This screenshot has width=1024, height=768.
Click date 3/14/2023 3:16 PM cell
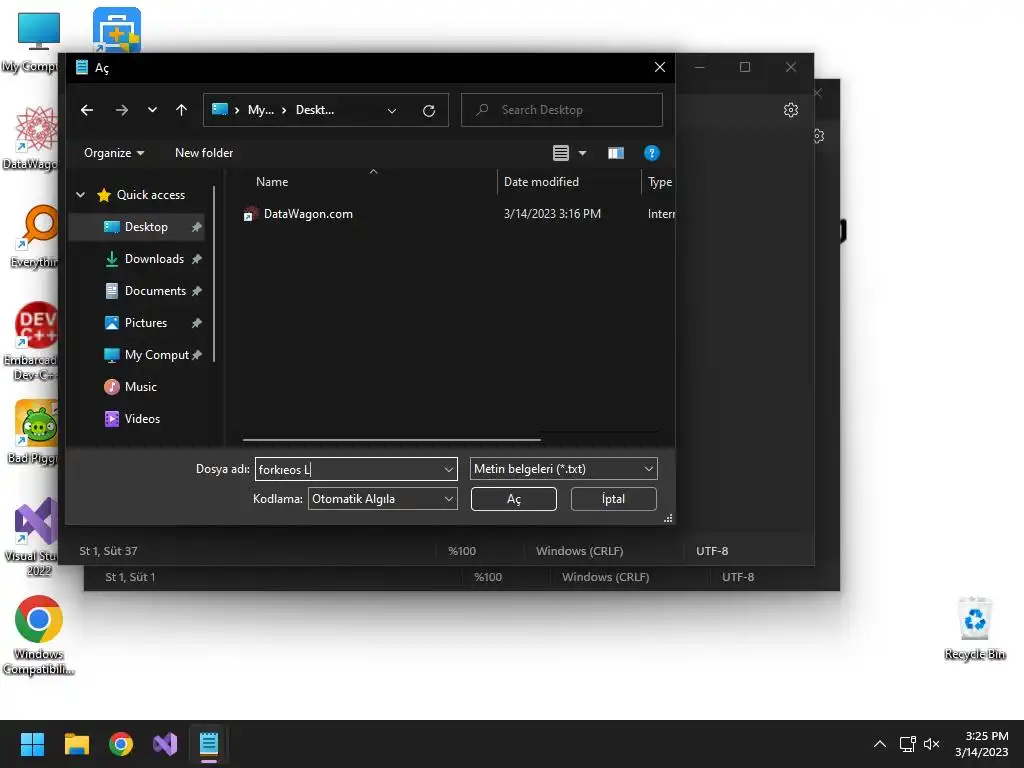tap(552, 214)
